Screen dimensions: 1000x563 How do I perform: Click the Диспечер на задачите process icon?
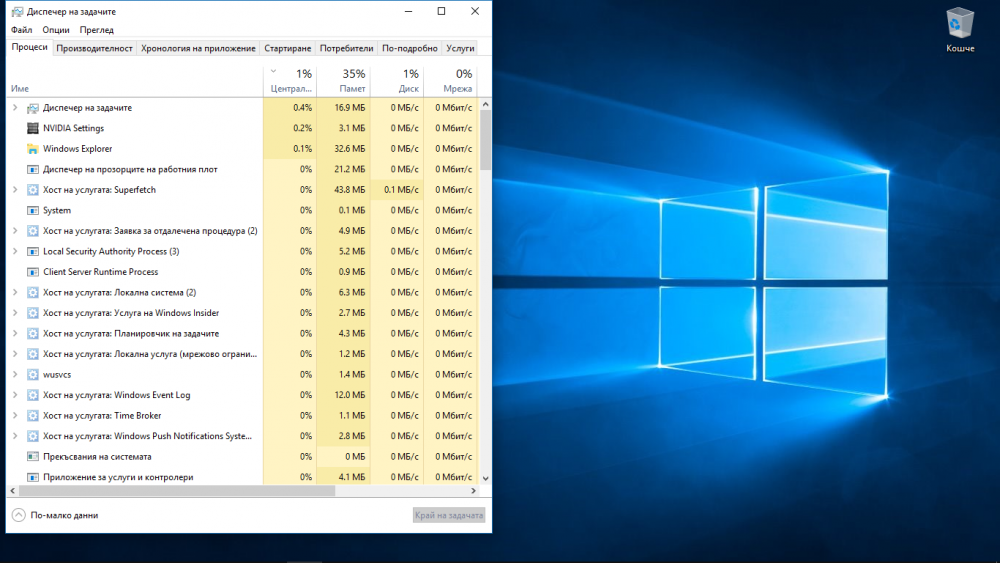33,108
